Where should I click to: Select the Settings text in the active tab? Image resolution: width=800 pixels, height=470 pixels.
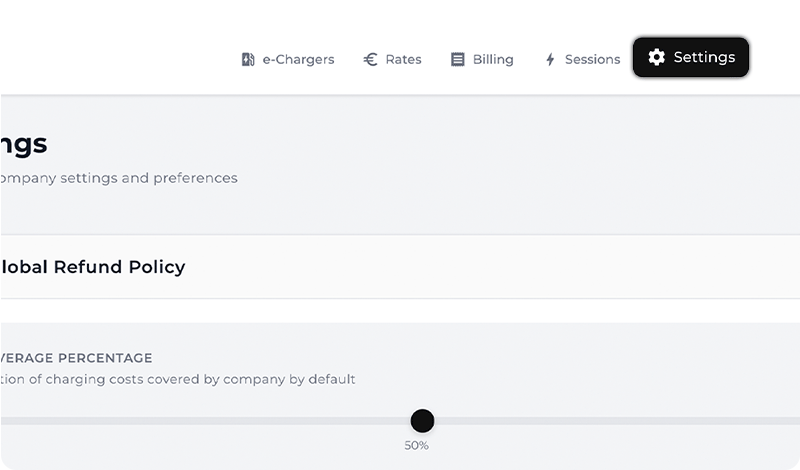coord(704,57)
